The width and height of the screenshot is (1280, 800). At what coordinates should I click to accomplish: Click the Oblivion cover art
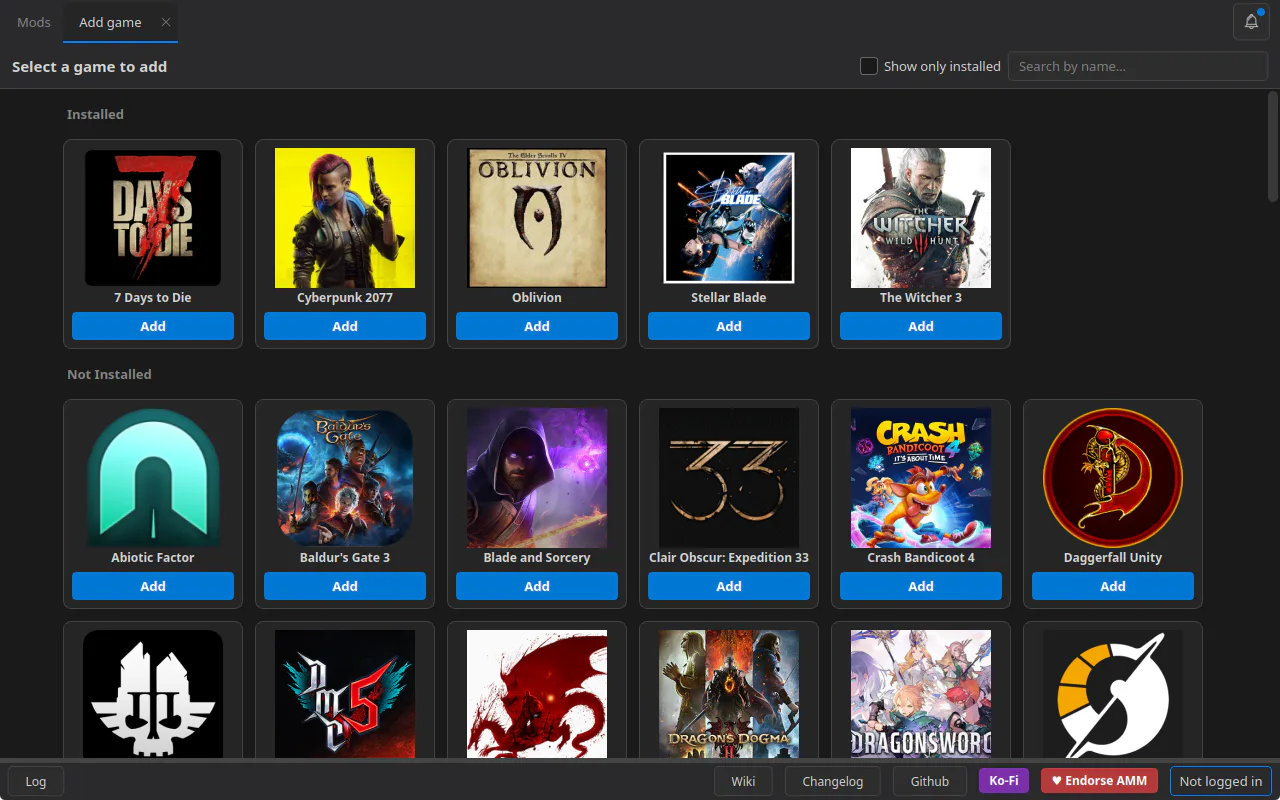click(x=537, y=218)
